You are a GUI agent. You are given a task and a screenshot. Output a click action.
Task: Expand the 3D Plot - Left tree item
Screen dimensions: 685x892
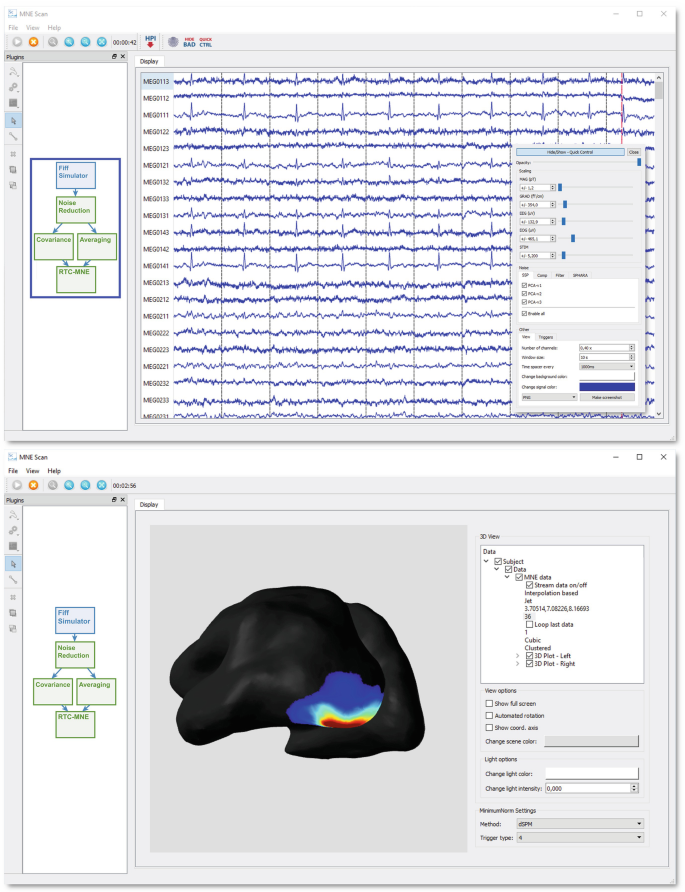[x=517, y=656]
